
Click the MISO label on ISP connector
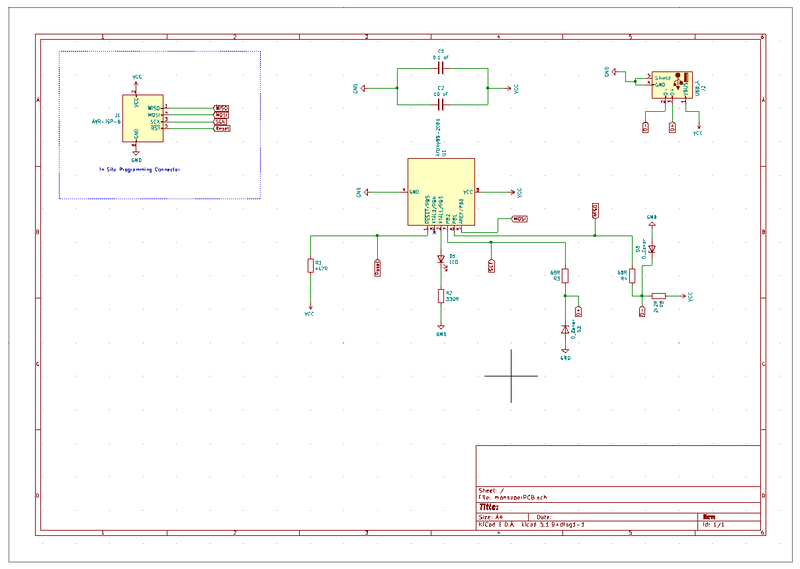pos(222,107)
